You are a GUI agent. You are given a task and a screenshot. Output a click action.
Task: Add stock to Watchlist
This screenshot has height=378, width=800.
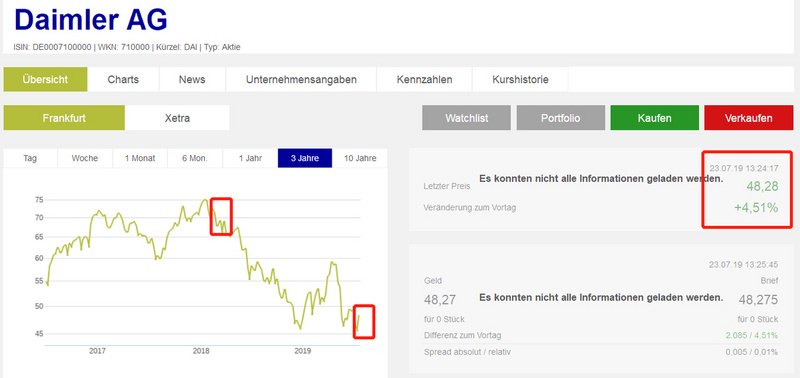[x=466, y=118]
